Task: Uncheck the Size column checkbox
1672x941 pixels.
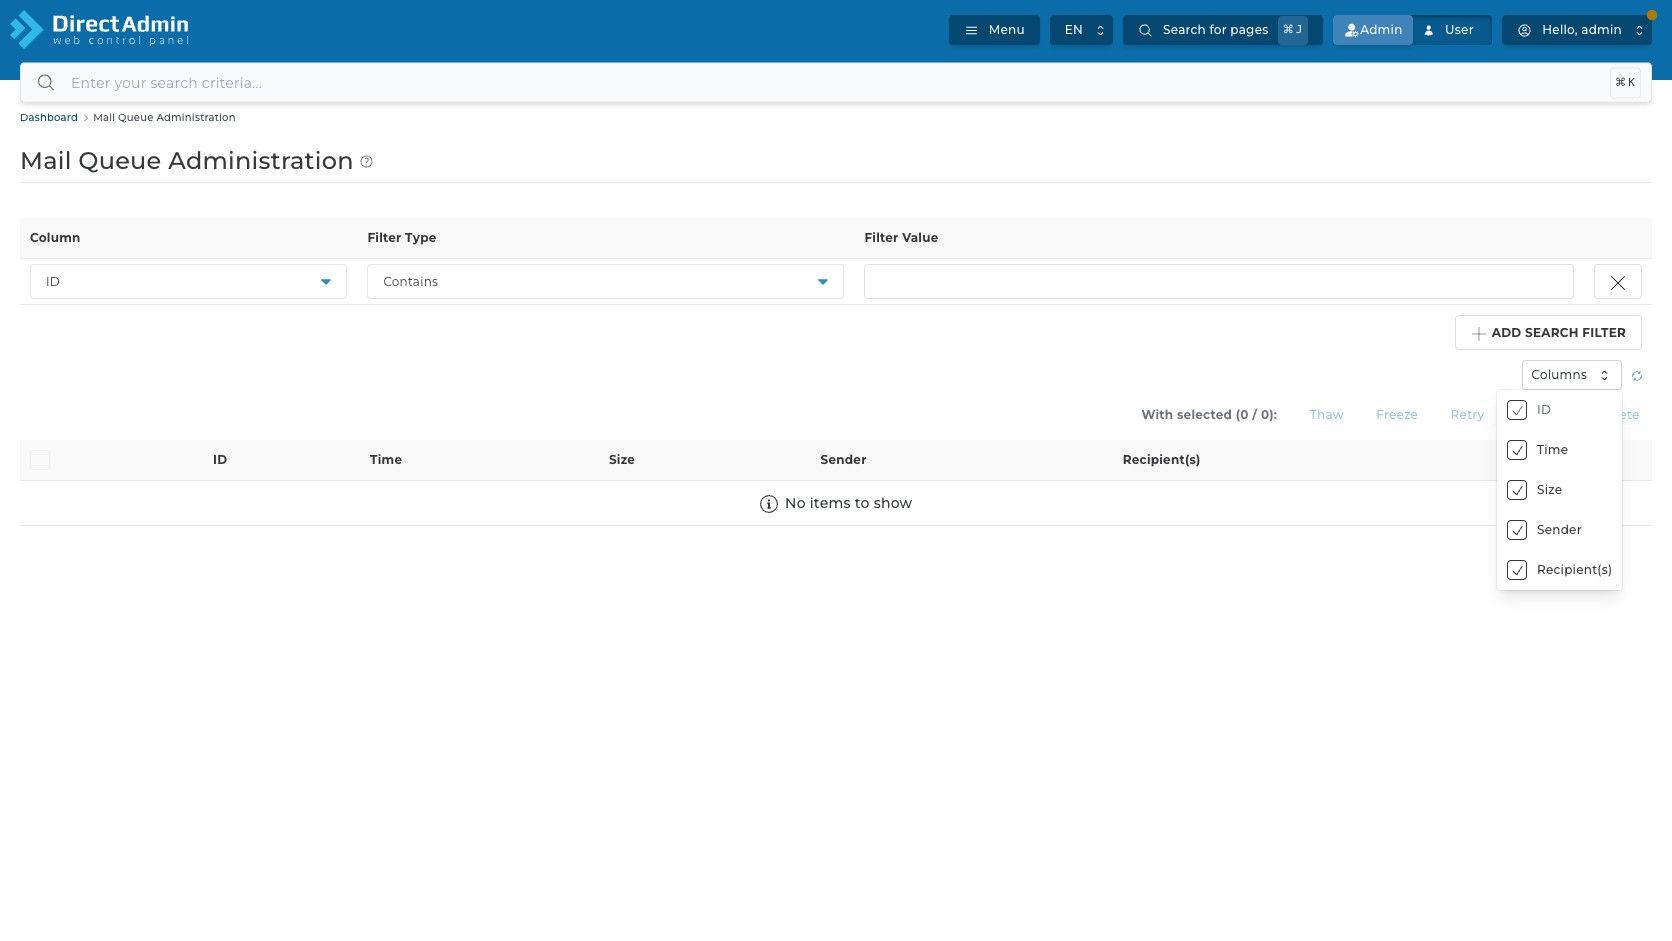Action: 1517,490
